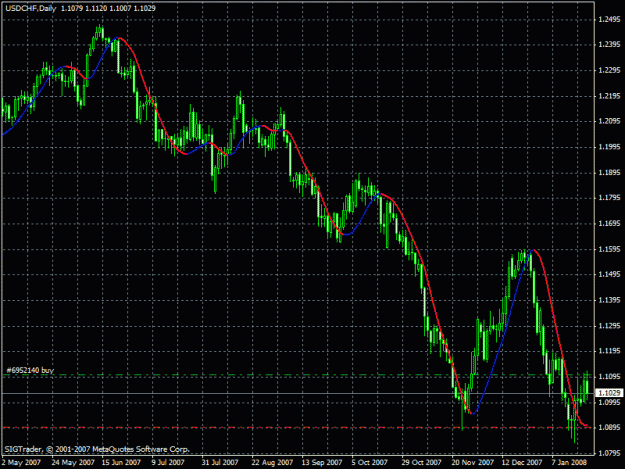Click the SIGTrader MetaQuotes copyright text
This screenshot has height=469, width=625.
pos(96,449)
